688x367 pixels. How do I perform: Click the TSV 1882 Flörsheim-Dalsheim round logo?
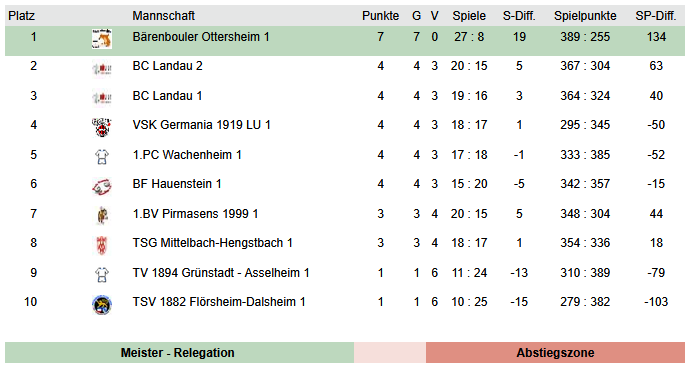point(102,305)
